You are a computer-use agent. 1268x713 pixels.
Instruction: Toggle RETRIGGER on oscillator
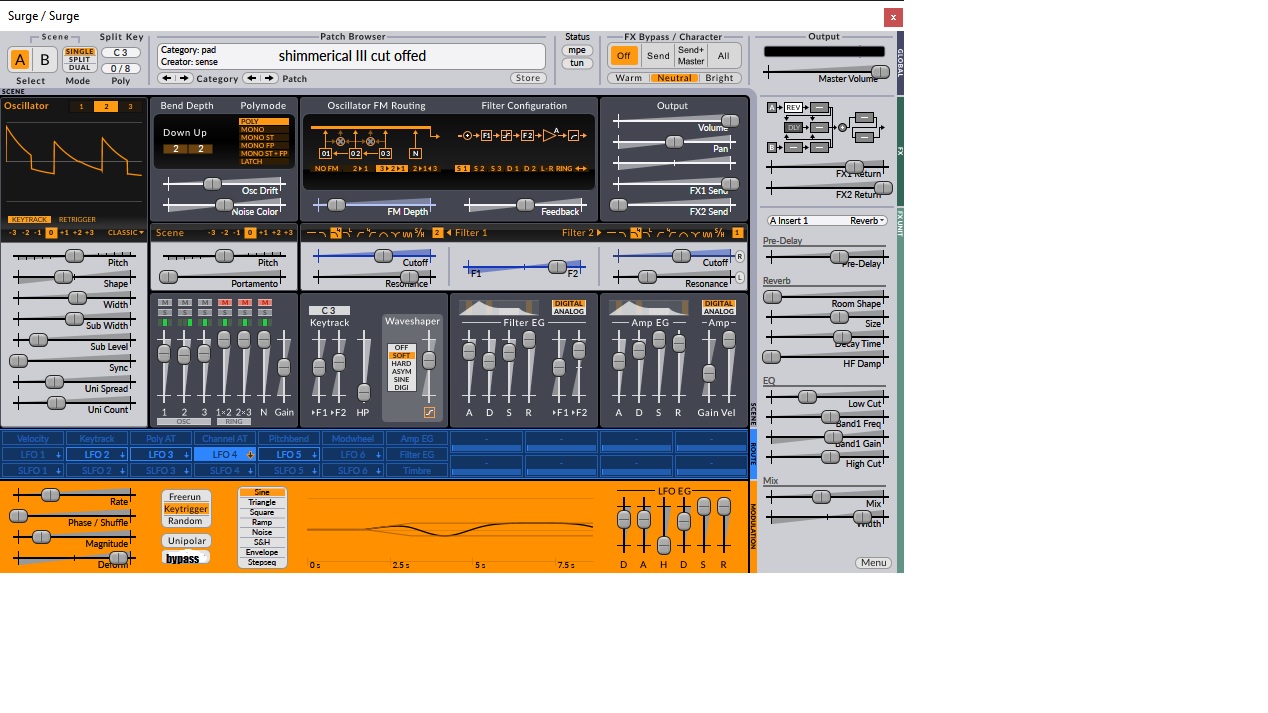[77, 219]
